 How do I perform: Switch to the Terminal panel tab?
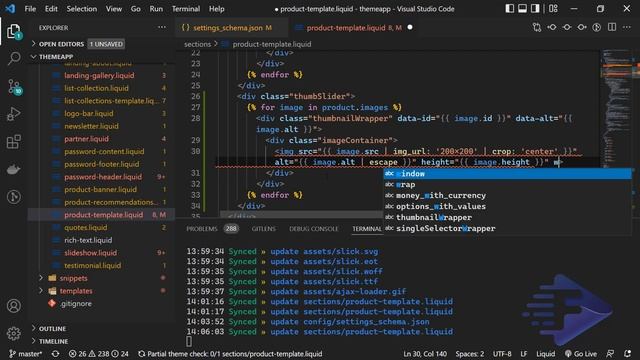(367, 229)
